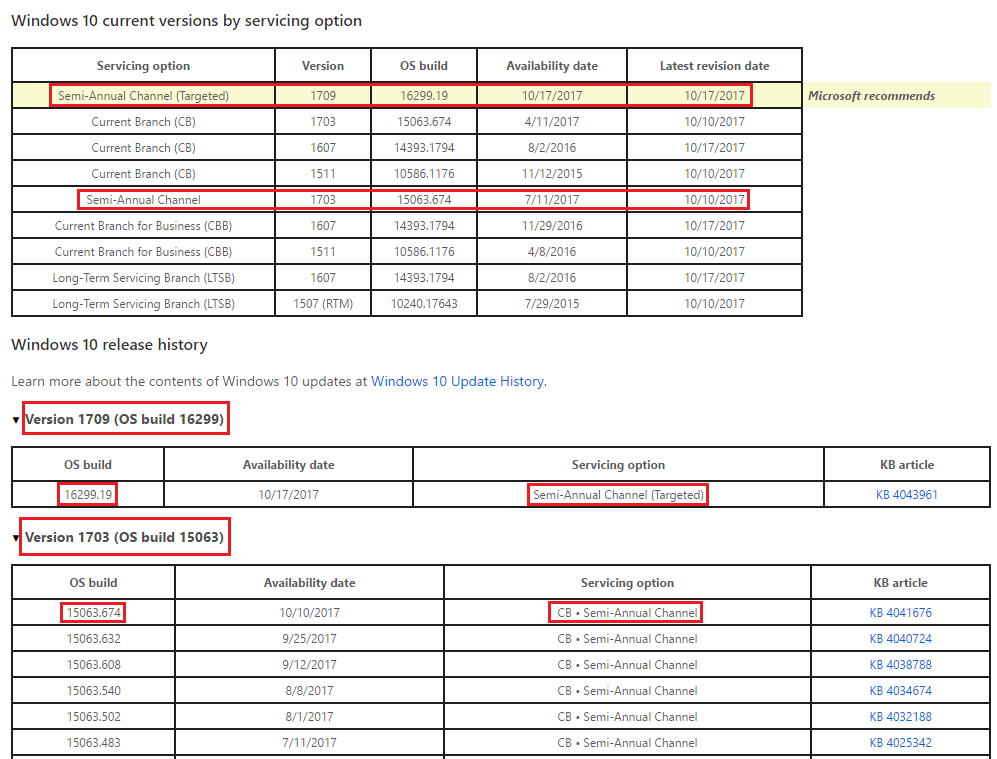Click OS build "15063.540"
997x759 pixels.
click(x=93, y=691)
